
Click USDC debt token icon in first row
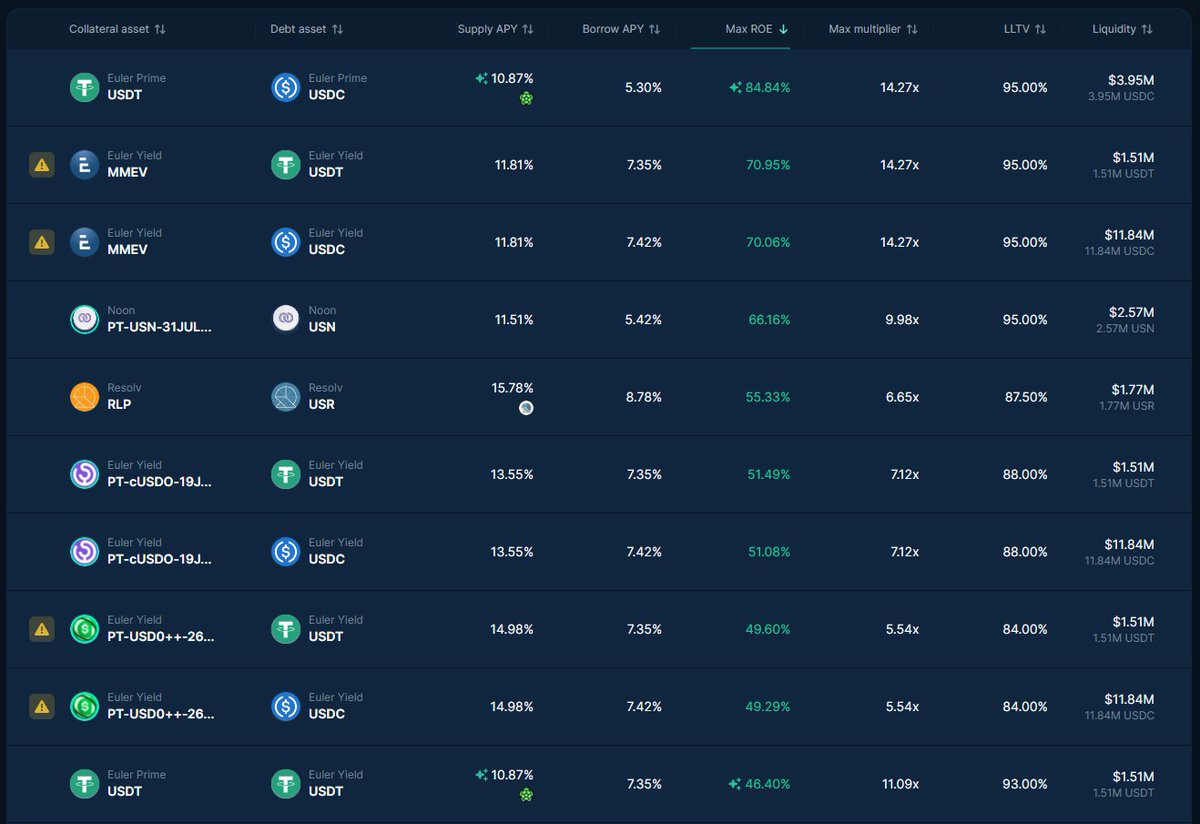click(286, 87)
